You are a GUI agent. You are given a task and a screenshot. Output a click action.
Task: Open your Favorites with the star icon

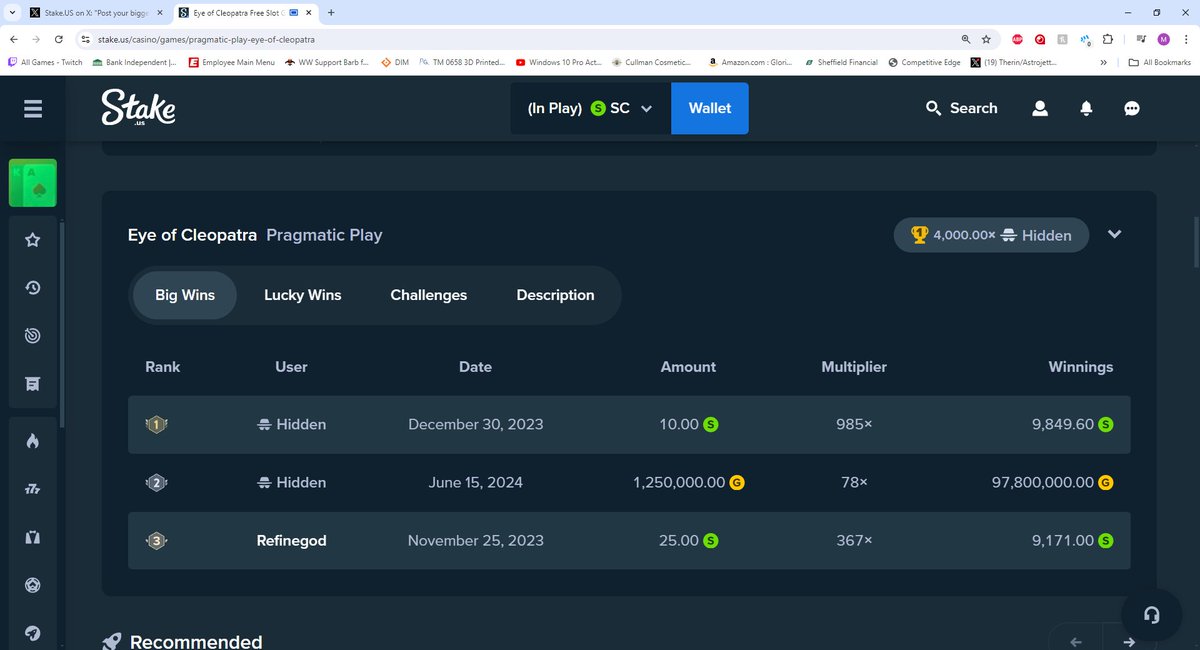[33, 240]
